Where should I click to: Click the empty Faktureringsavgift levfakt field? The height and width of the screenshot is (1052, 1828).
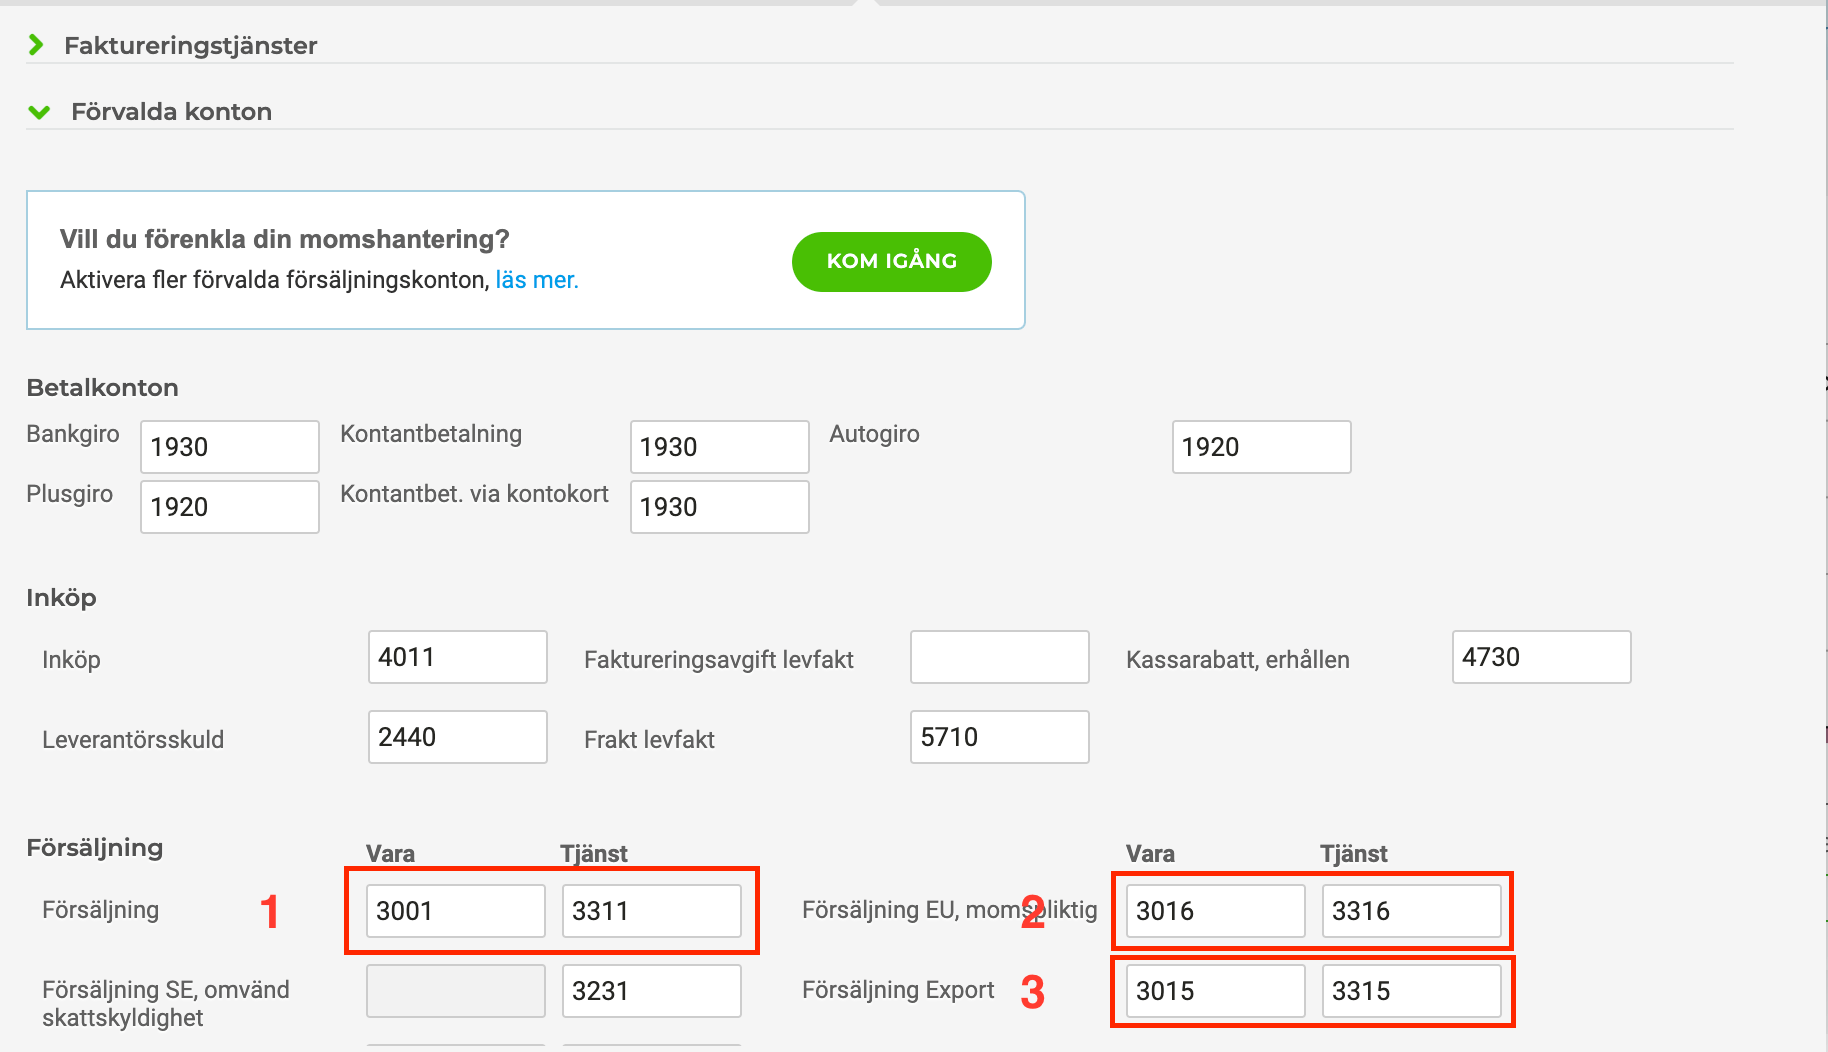point(998,657)
